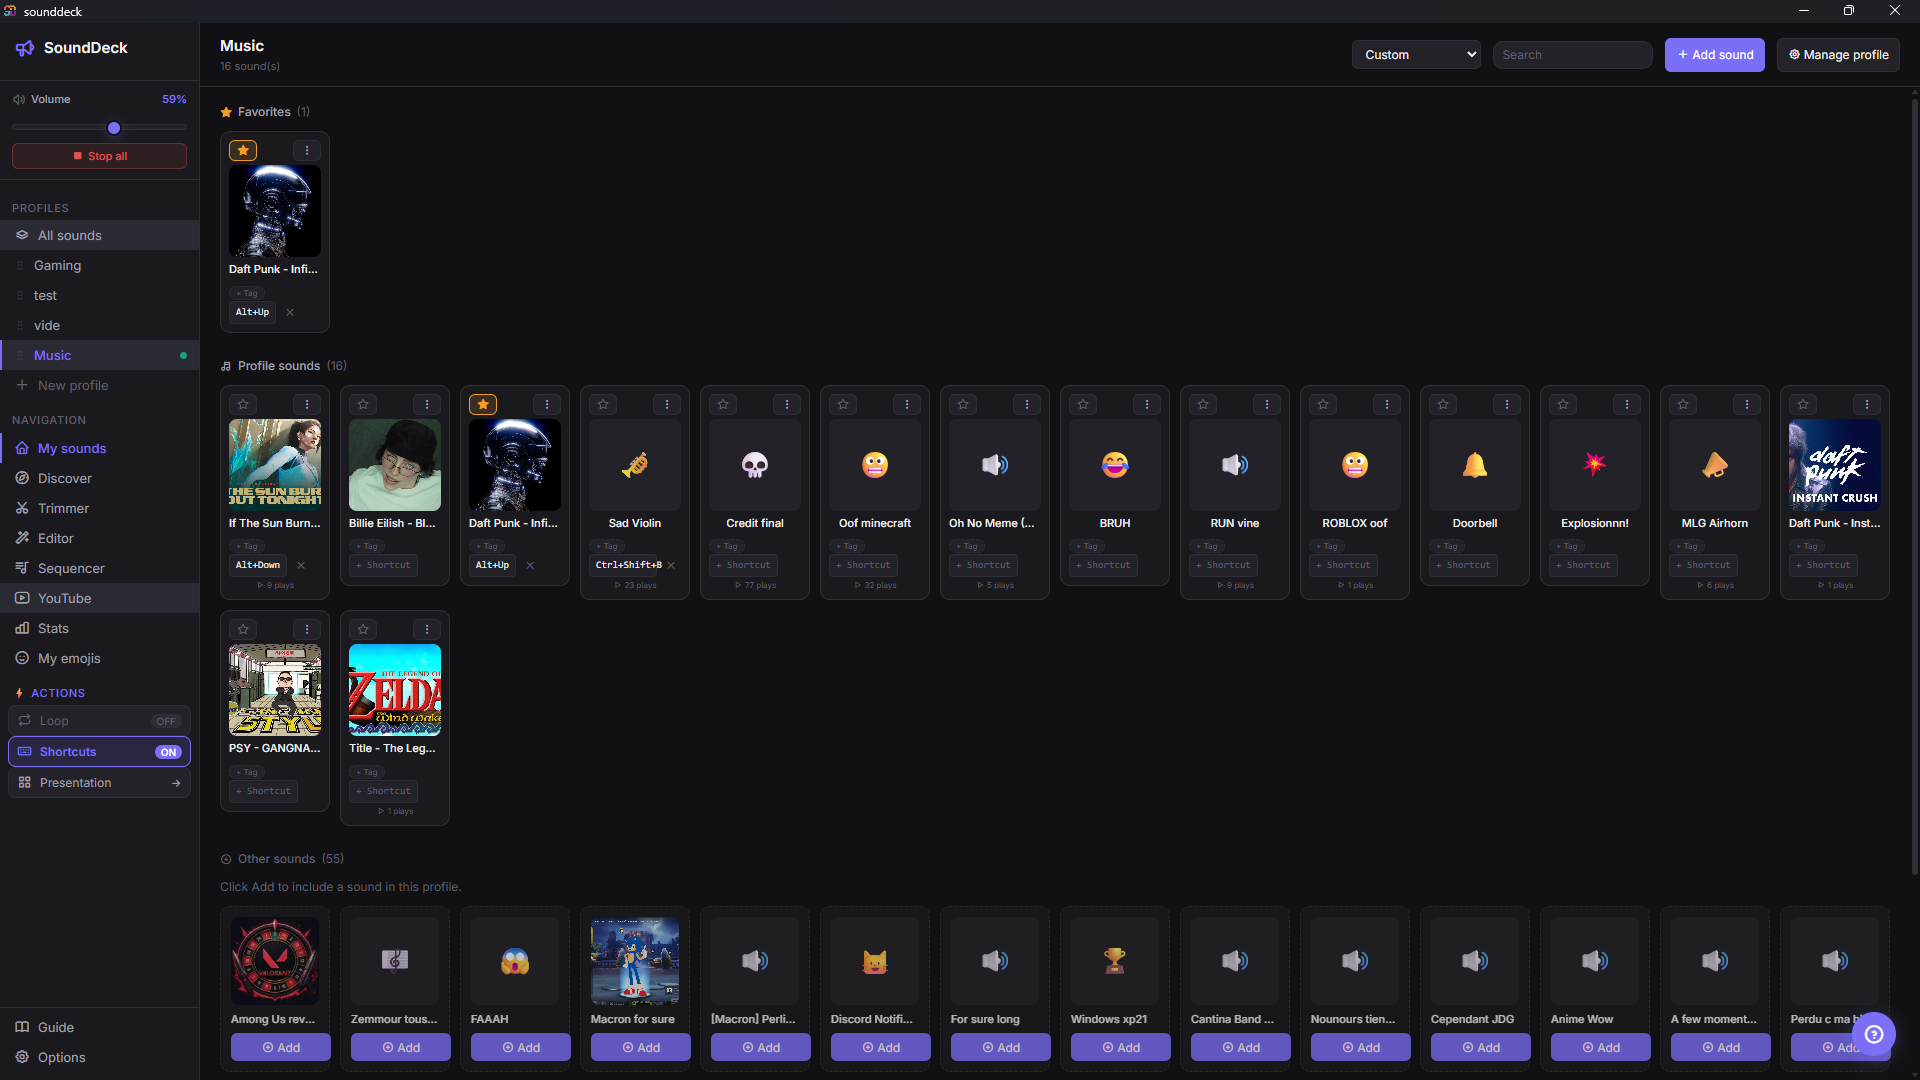The height and width of the screenshot is (1080, 1920).
Task: Click the Sad Violin trumpet icon
Action: (635, 465)
